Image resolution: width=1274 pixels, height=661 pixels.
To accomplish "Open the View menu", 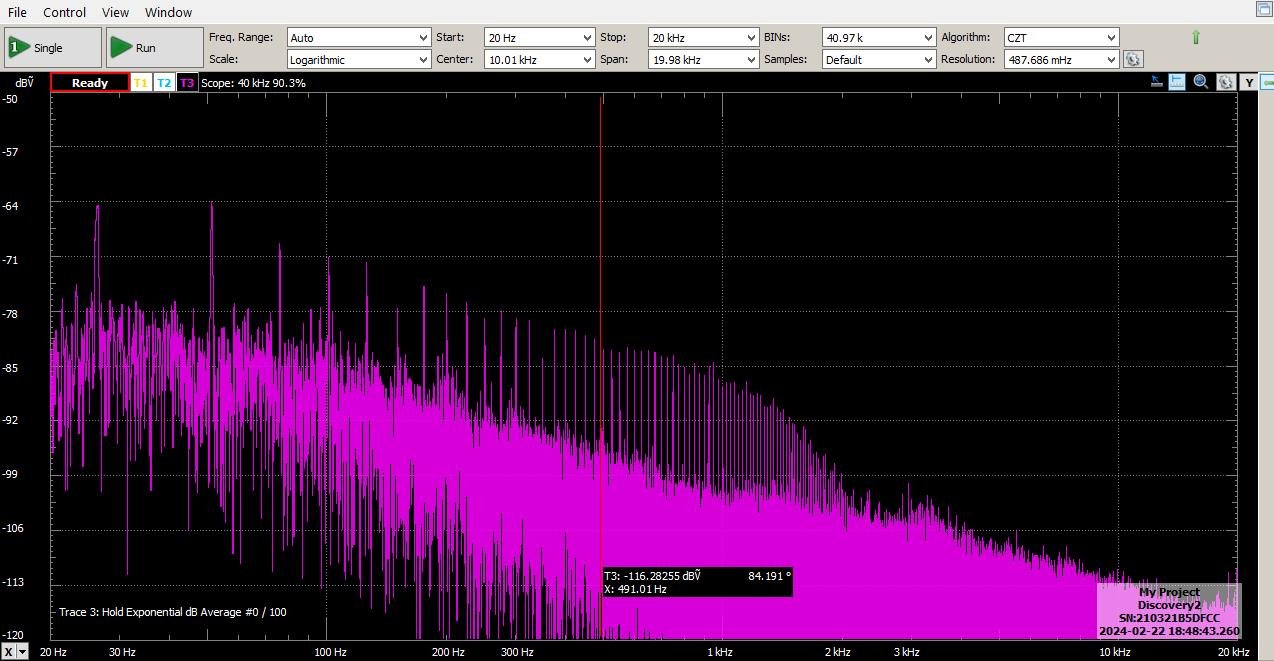I will click(115, 12).
